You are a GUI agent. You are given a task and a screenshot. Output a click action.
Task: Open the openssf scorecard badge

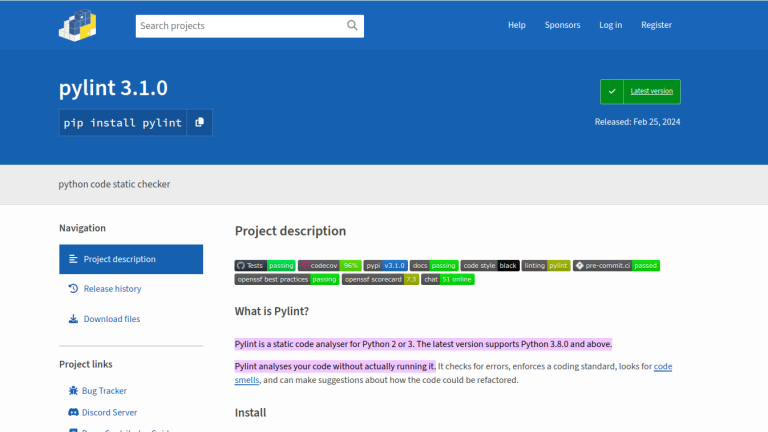coord(380,280)
